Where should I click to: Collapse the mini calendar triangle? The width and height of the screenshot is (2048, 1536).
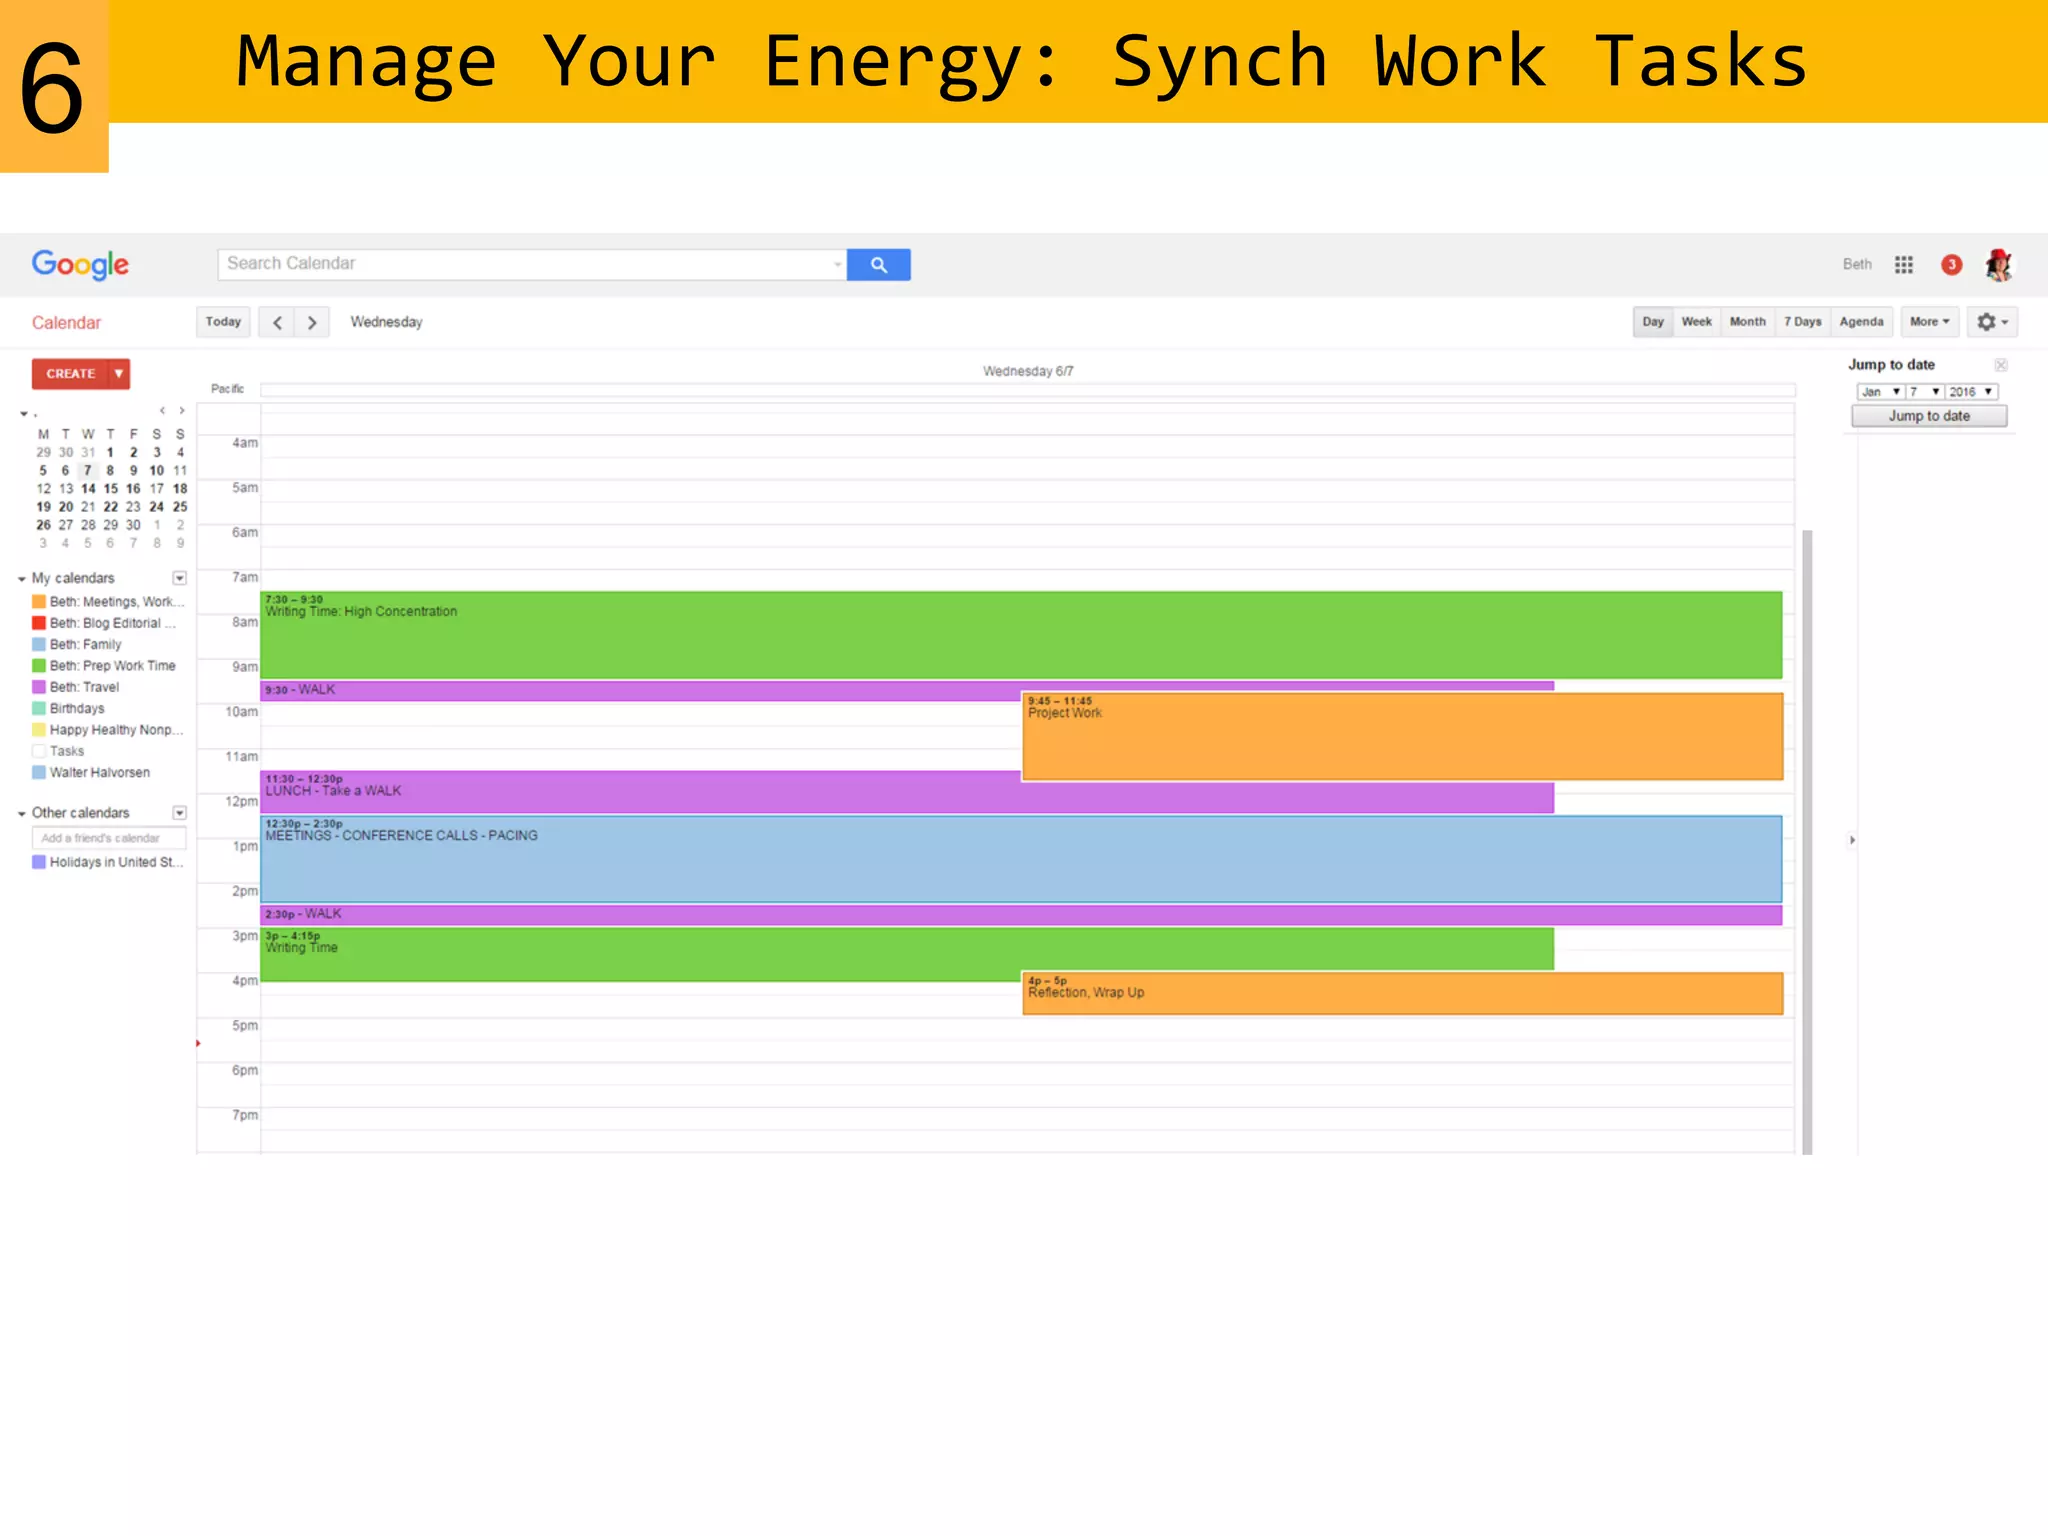(24, 413)
